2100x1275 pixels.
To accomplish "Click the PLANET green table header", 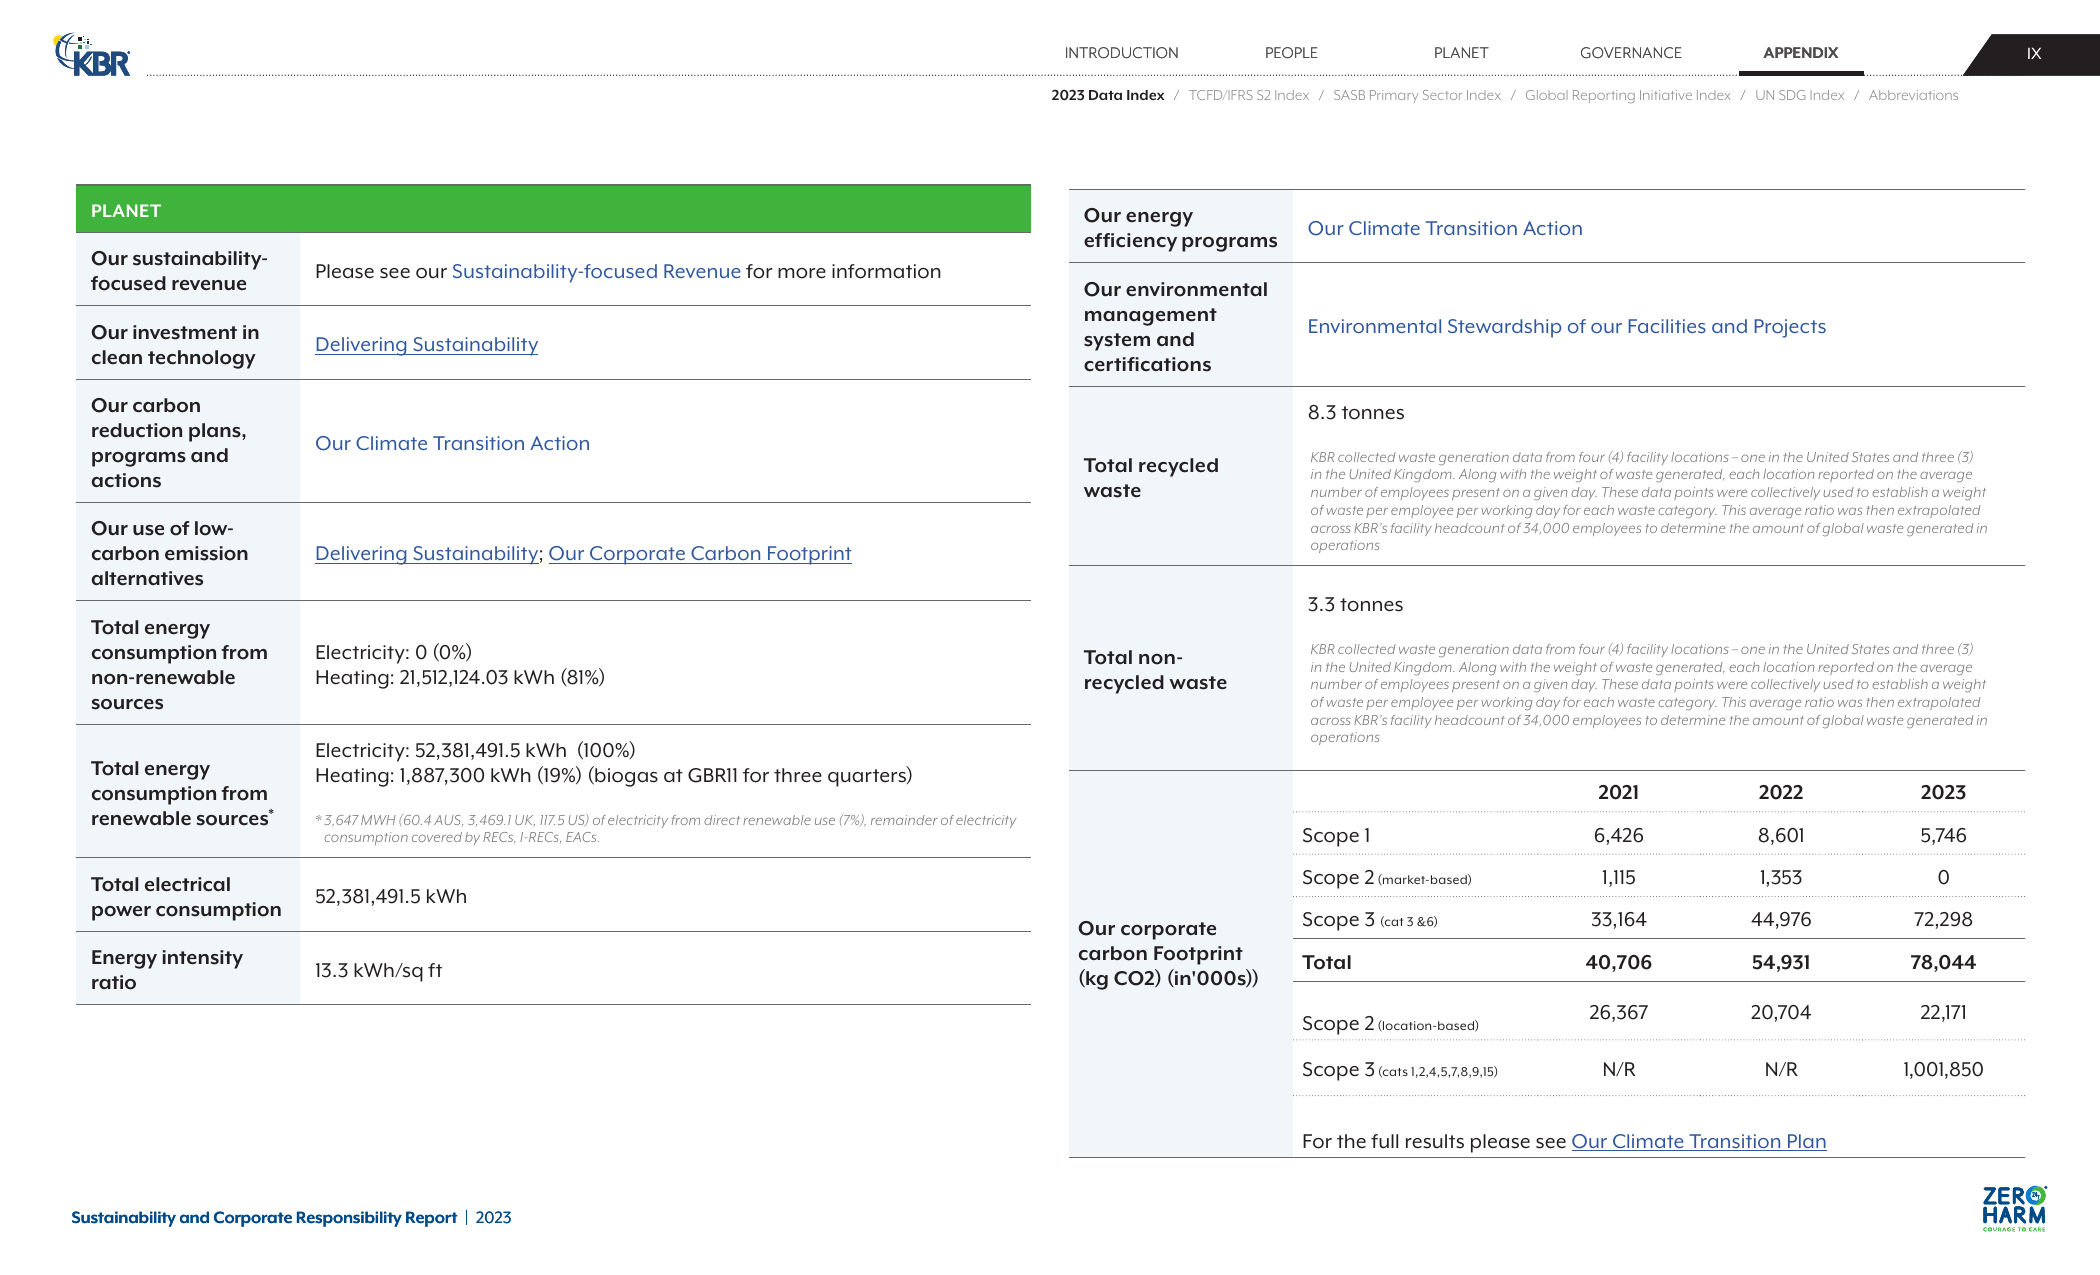I will tap(553, 210).
